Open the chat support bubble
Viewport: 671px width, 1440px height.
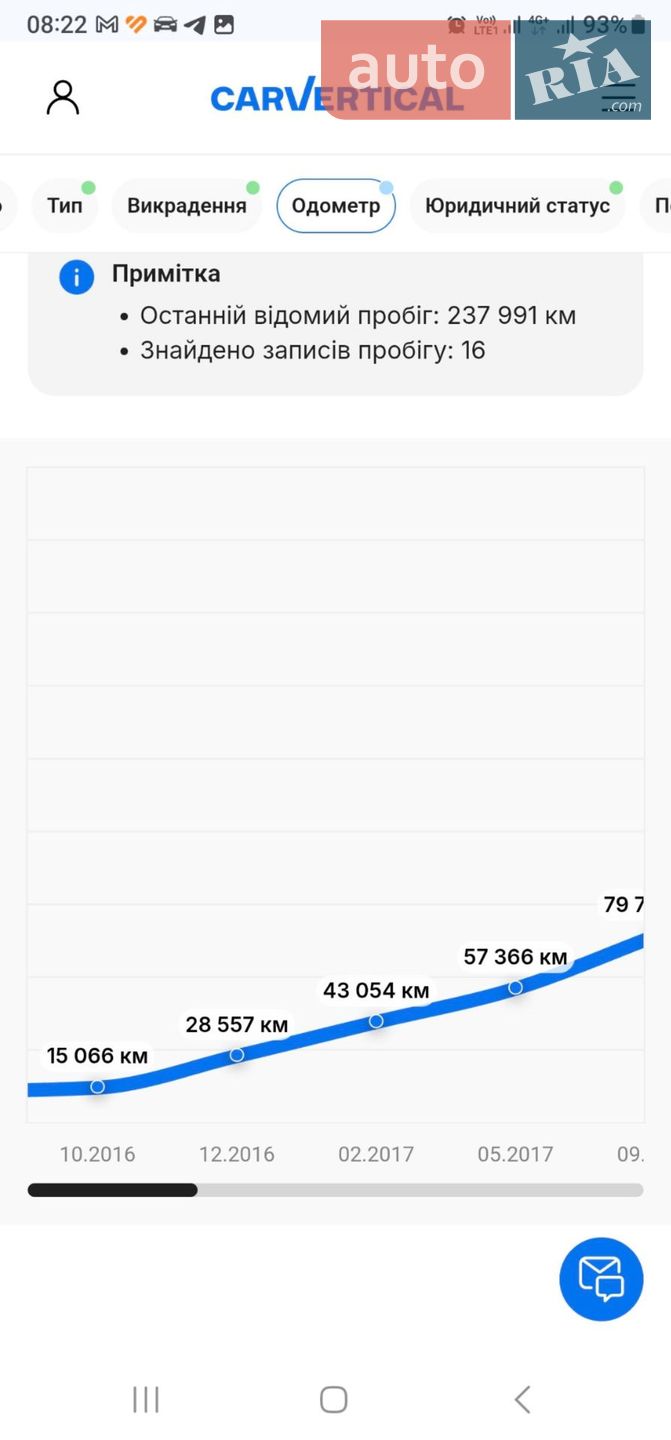pyautogui.click(x=601, y=1279)
